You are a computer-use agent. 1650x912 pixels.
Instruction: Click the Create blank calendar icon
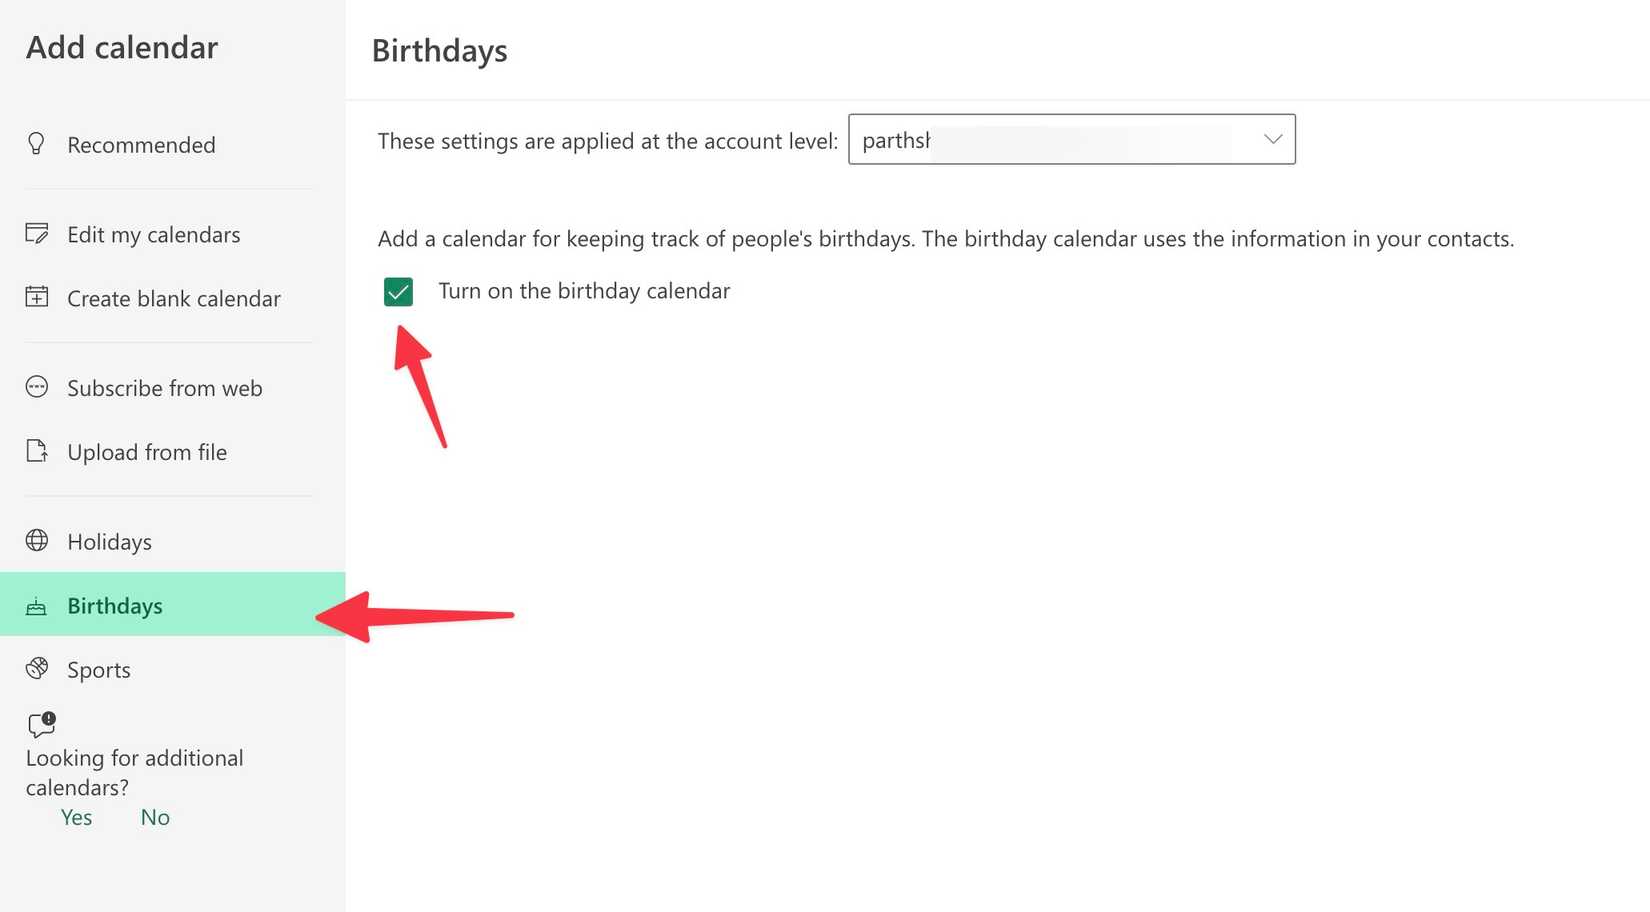(36, 298)
